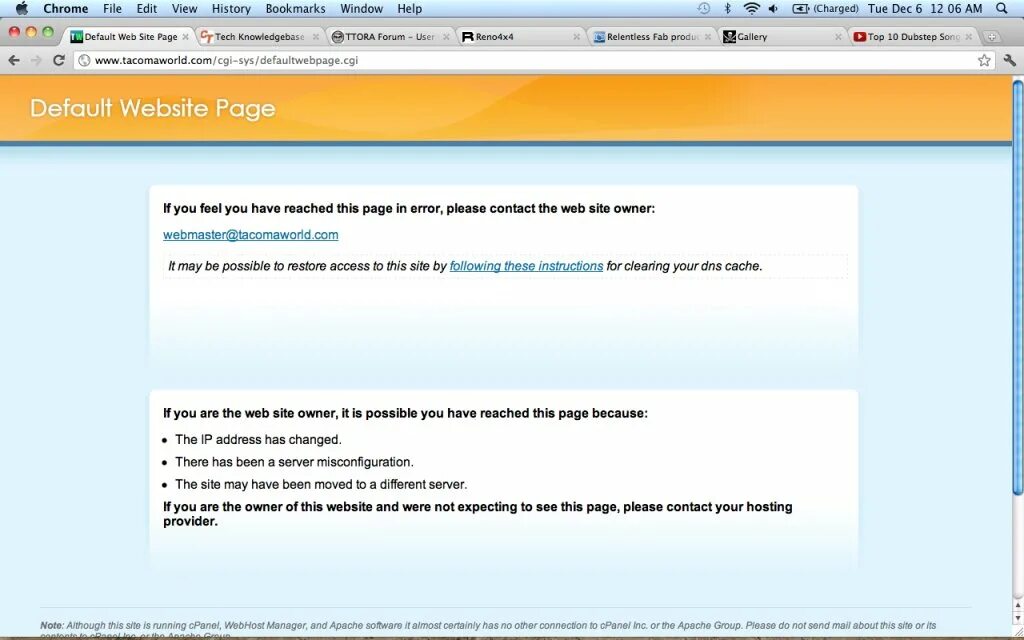
Task: Close the Tech Knowledgebase tab
Action: (316, 37)
